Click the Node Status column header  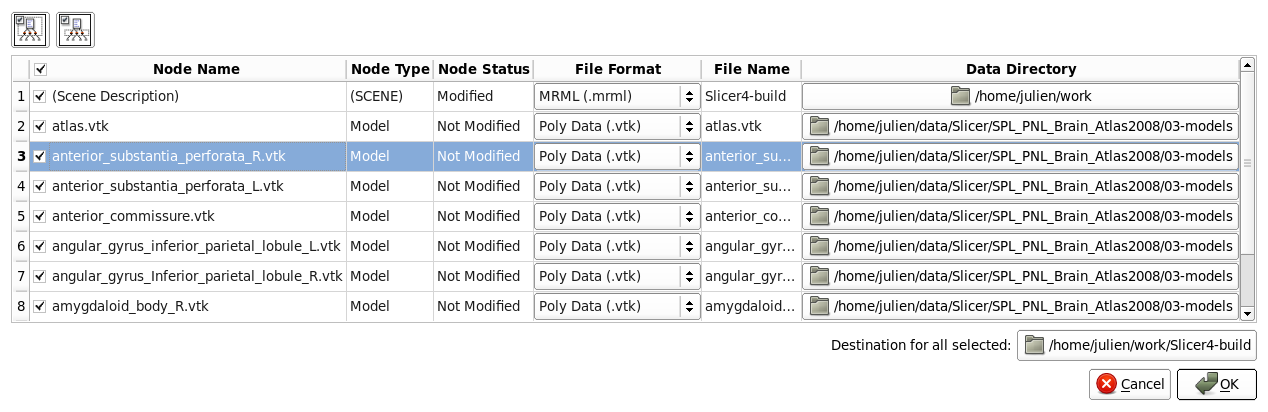[483, 69]
